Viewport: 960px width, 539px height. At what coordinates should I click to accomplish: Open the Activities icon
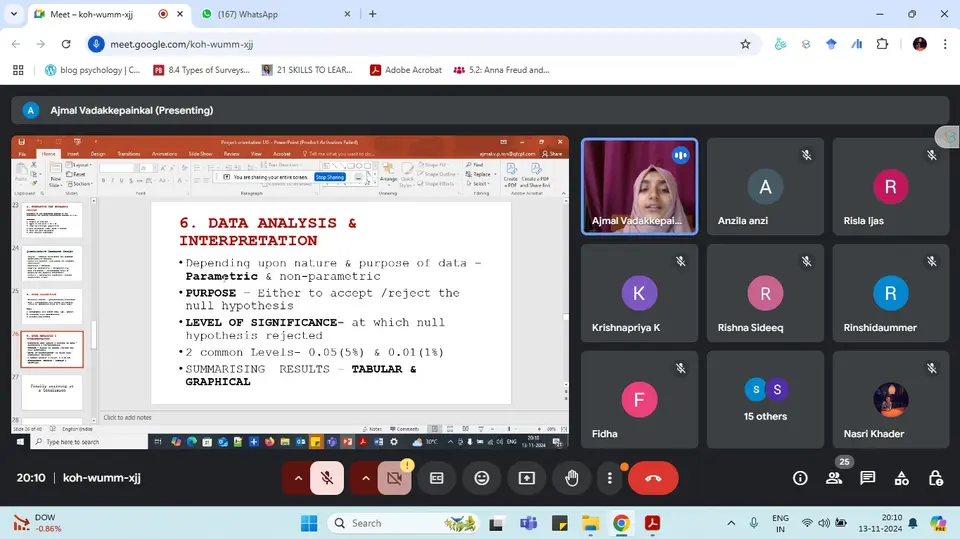[x=901, y=478]
